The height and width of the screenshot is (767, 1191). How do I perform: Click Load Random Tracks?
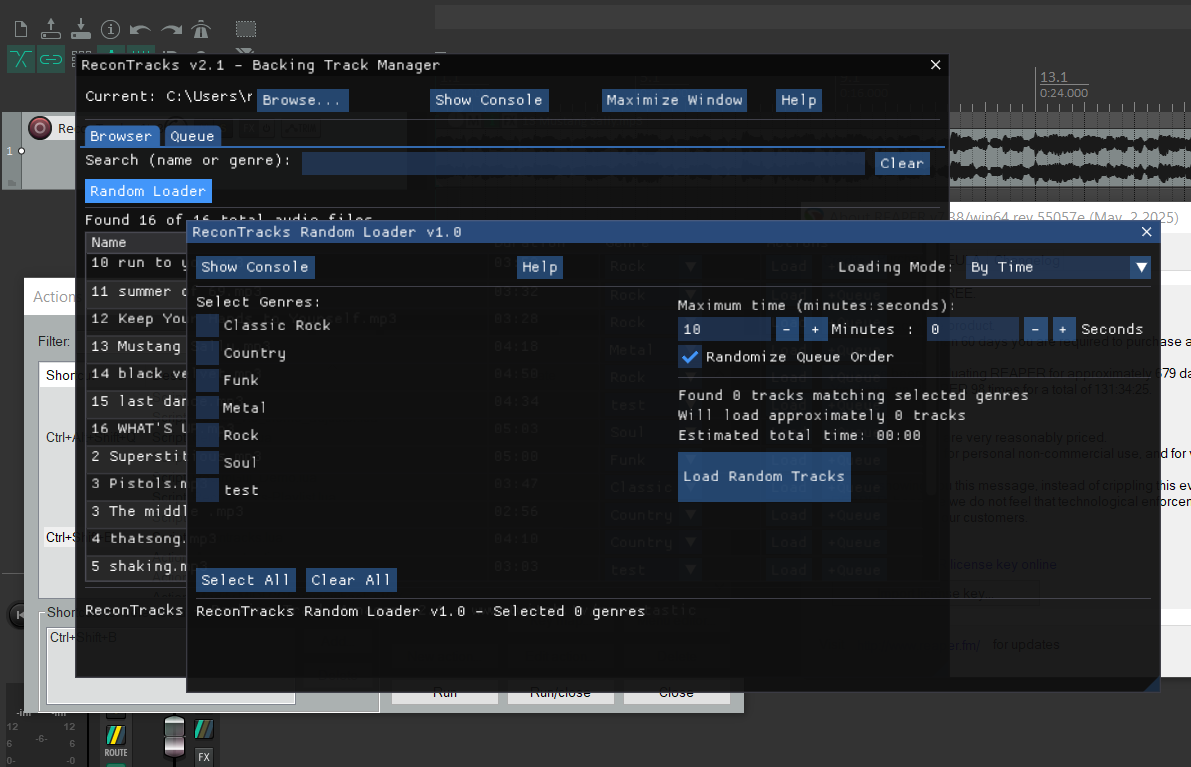pos(764,477)
